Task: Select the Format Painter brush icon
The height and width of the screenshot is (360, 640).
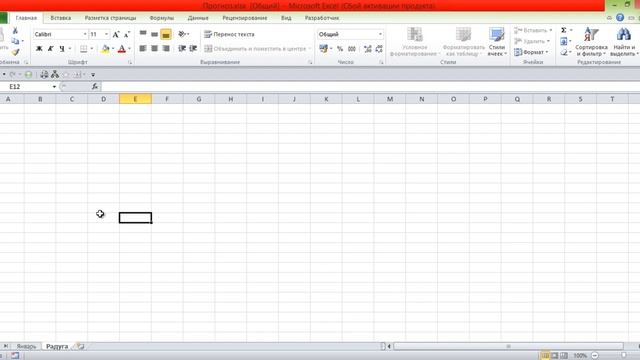Action: (x=15, y=52)
